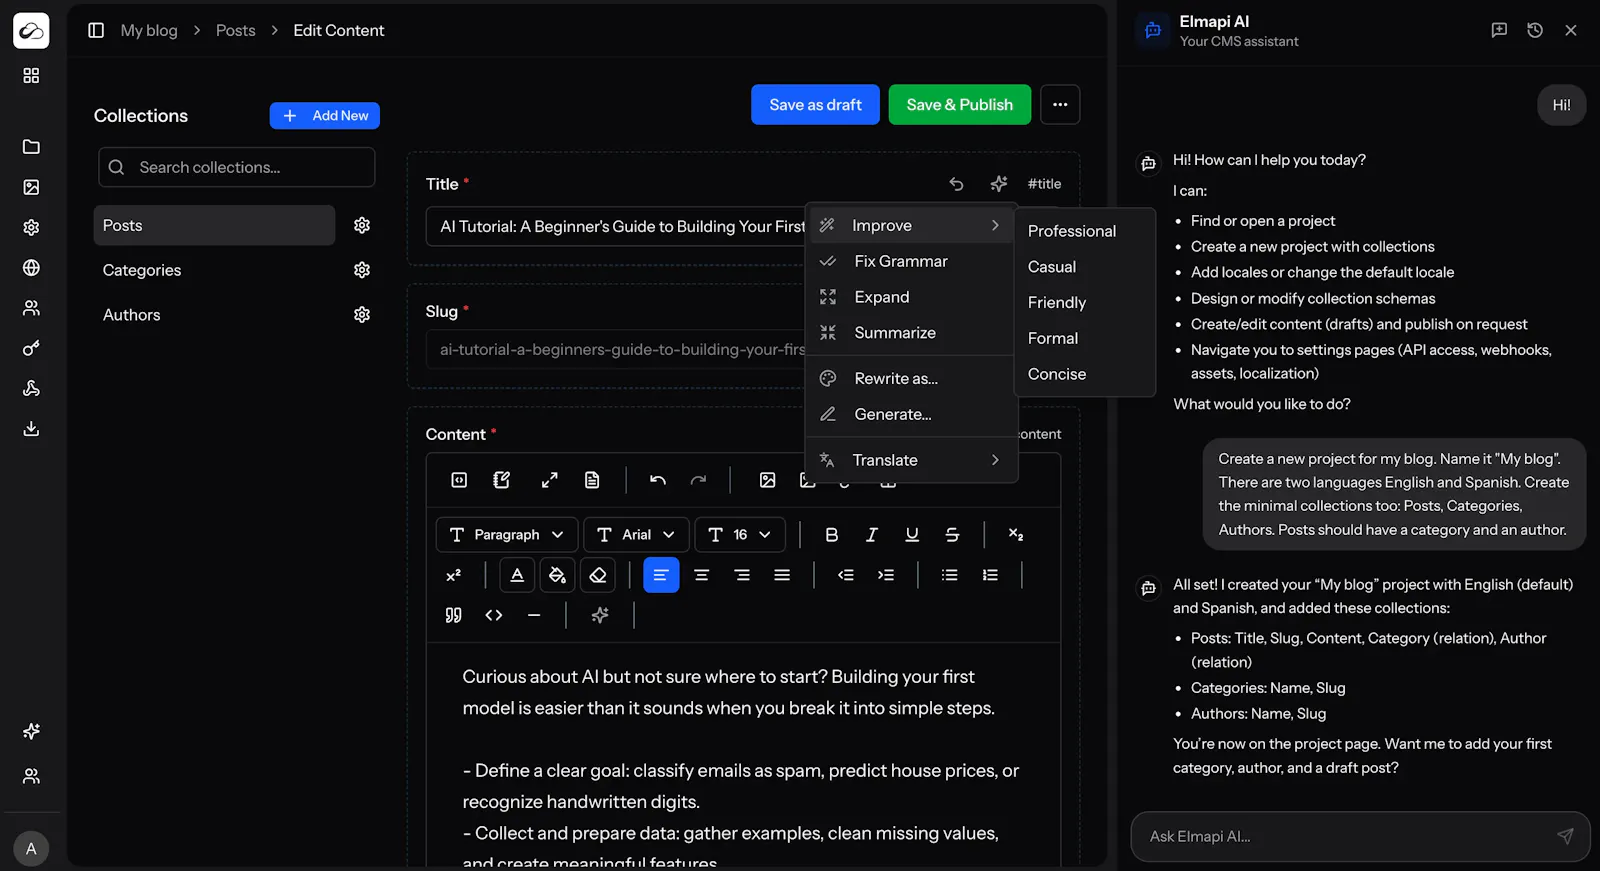Open the Paragraph style dropdown
The height and width of the screenshot is (871, 1600).
(x=507, y=535)
